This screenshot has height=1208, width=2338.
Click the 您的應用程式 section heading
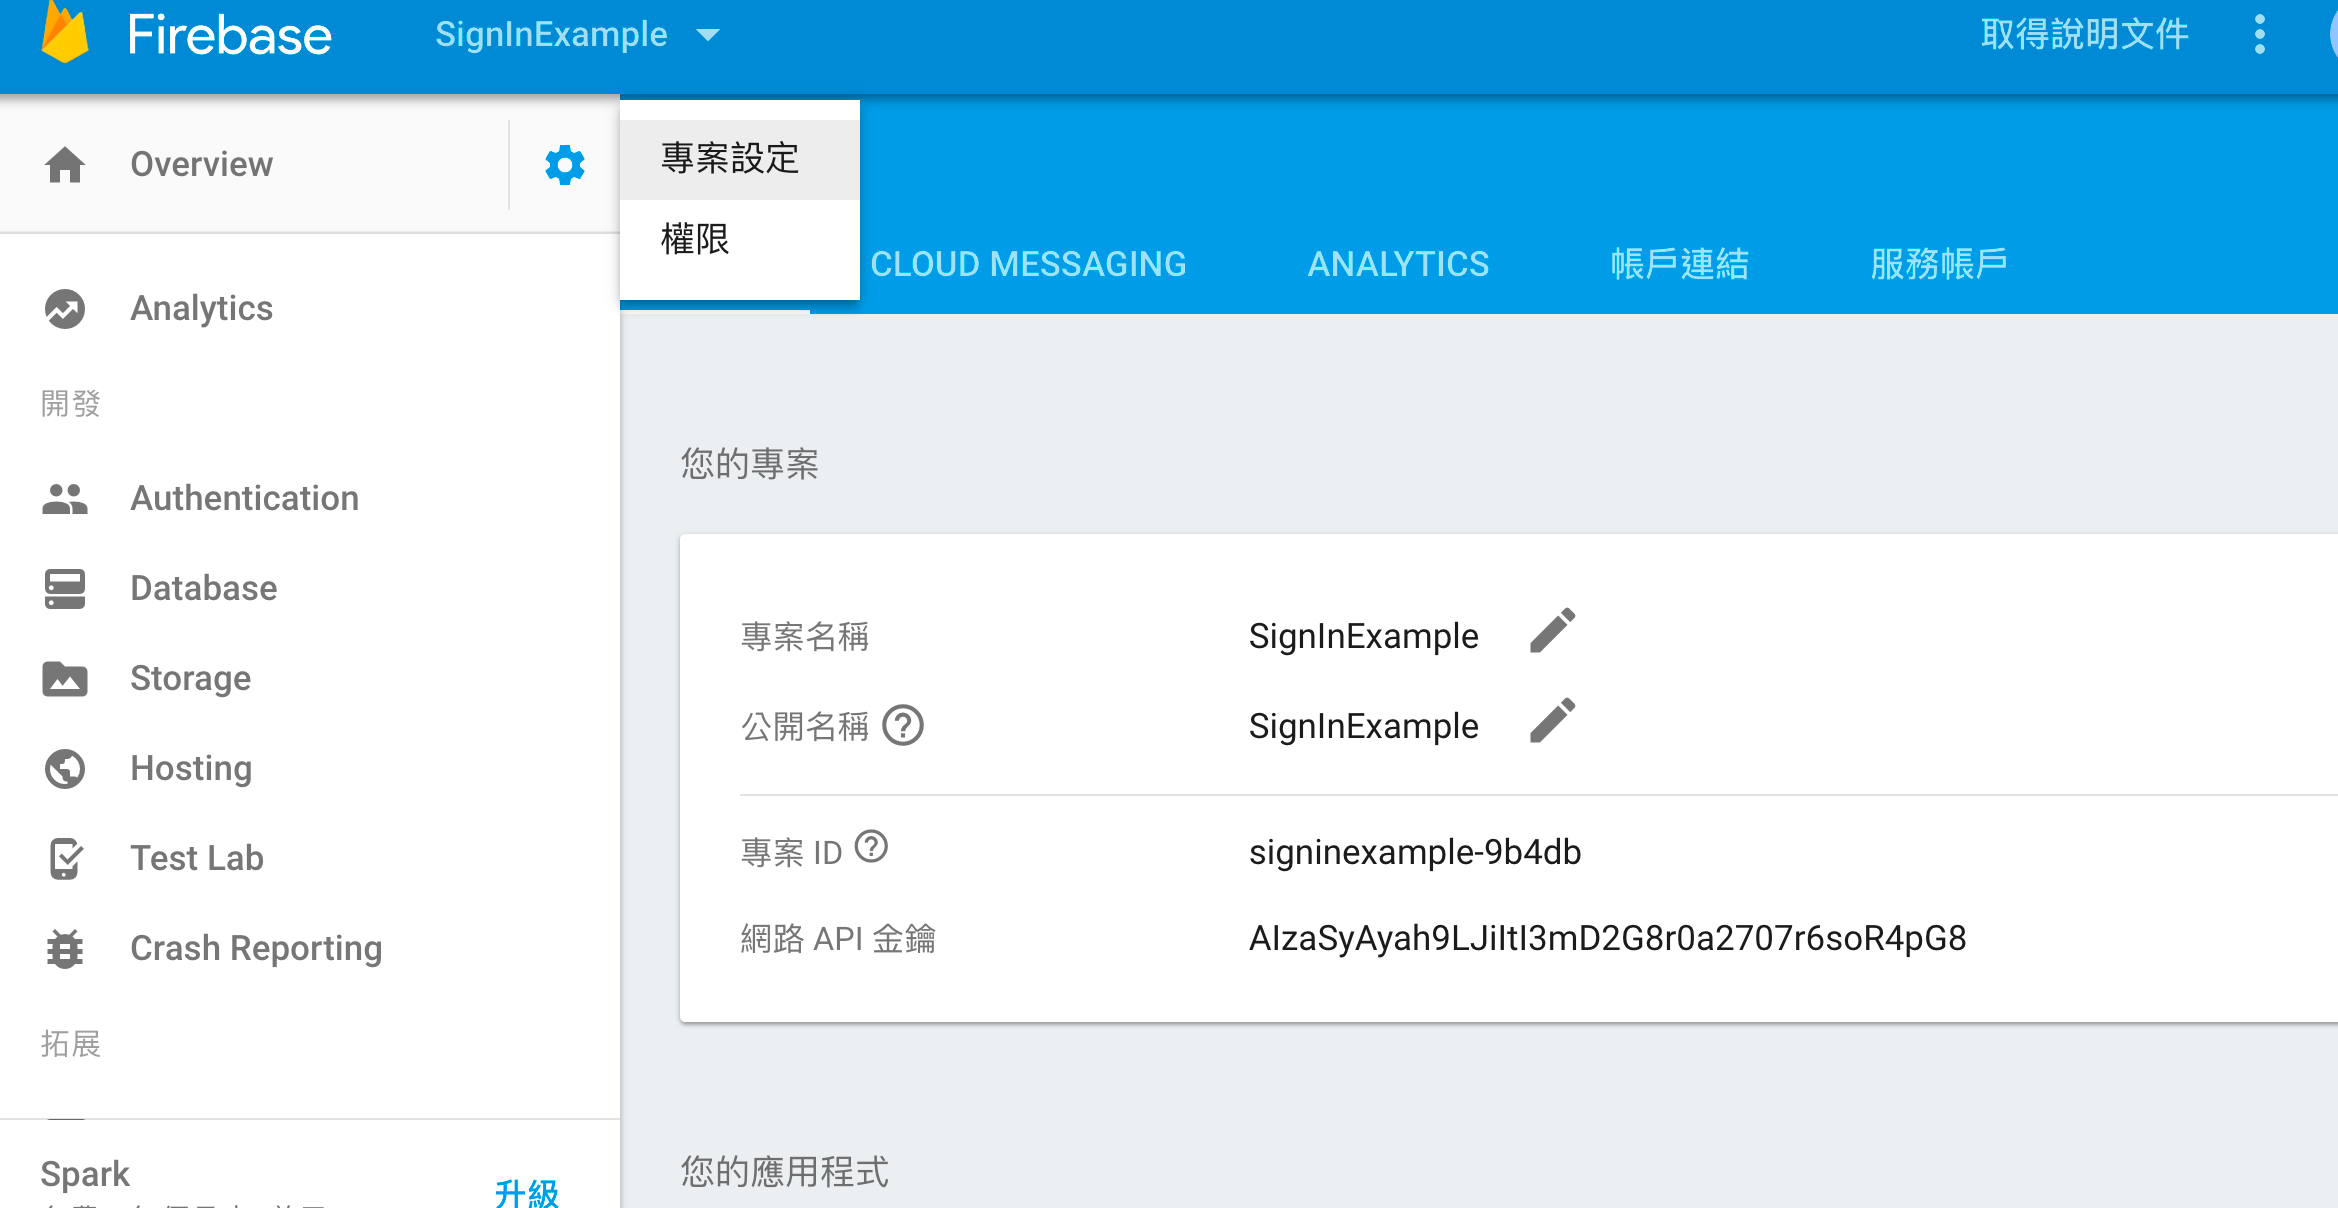tap(784, 1171)
